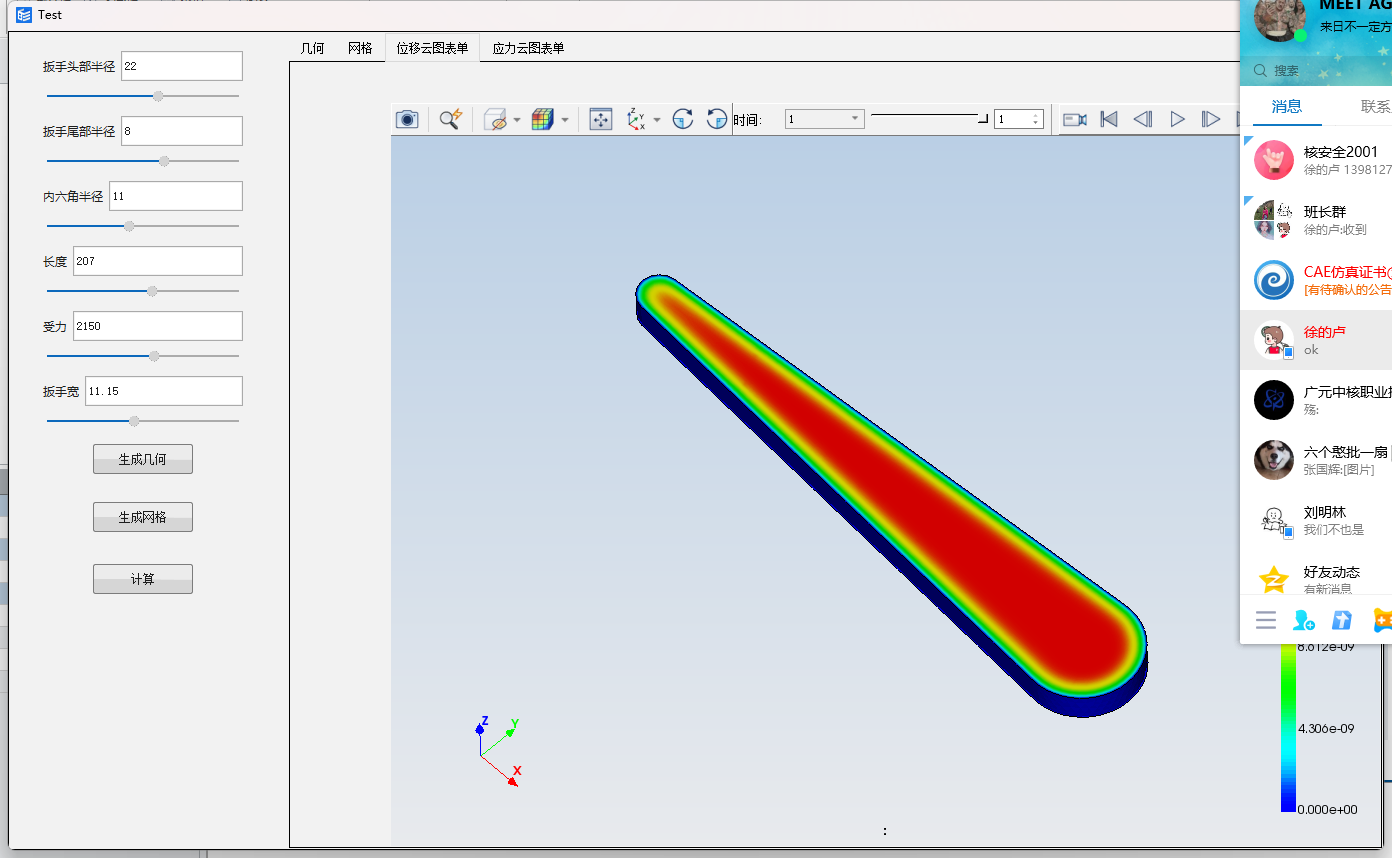Click the time frame spinner box

click(1019, 119)
